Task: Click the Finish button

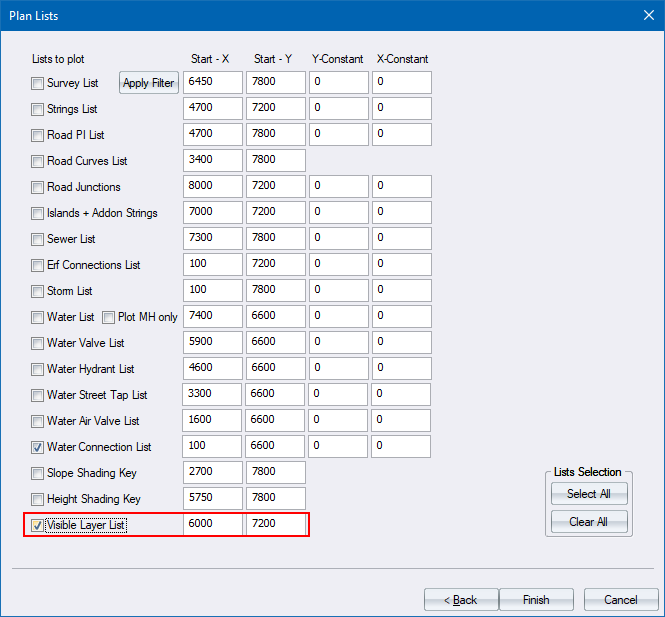Action: pos(536,600)
